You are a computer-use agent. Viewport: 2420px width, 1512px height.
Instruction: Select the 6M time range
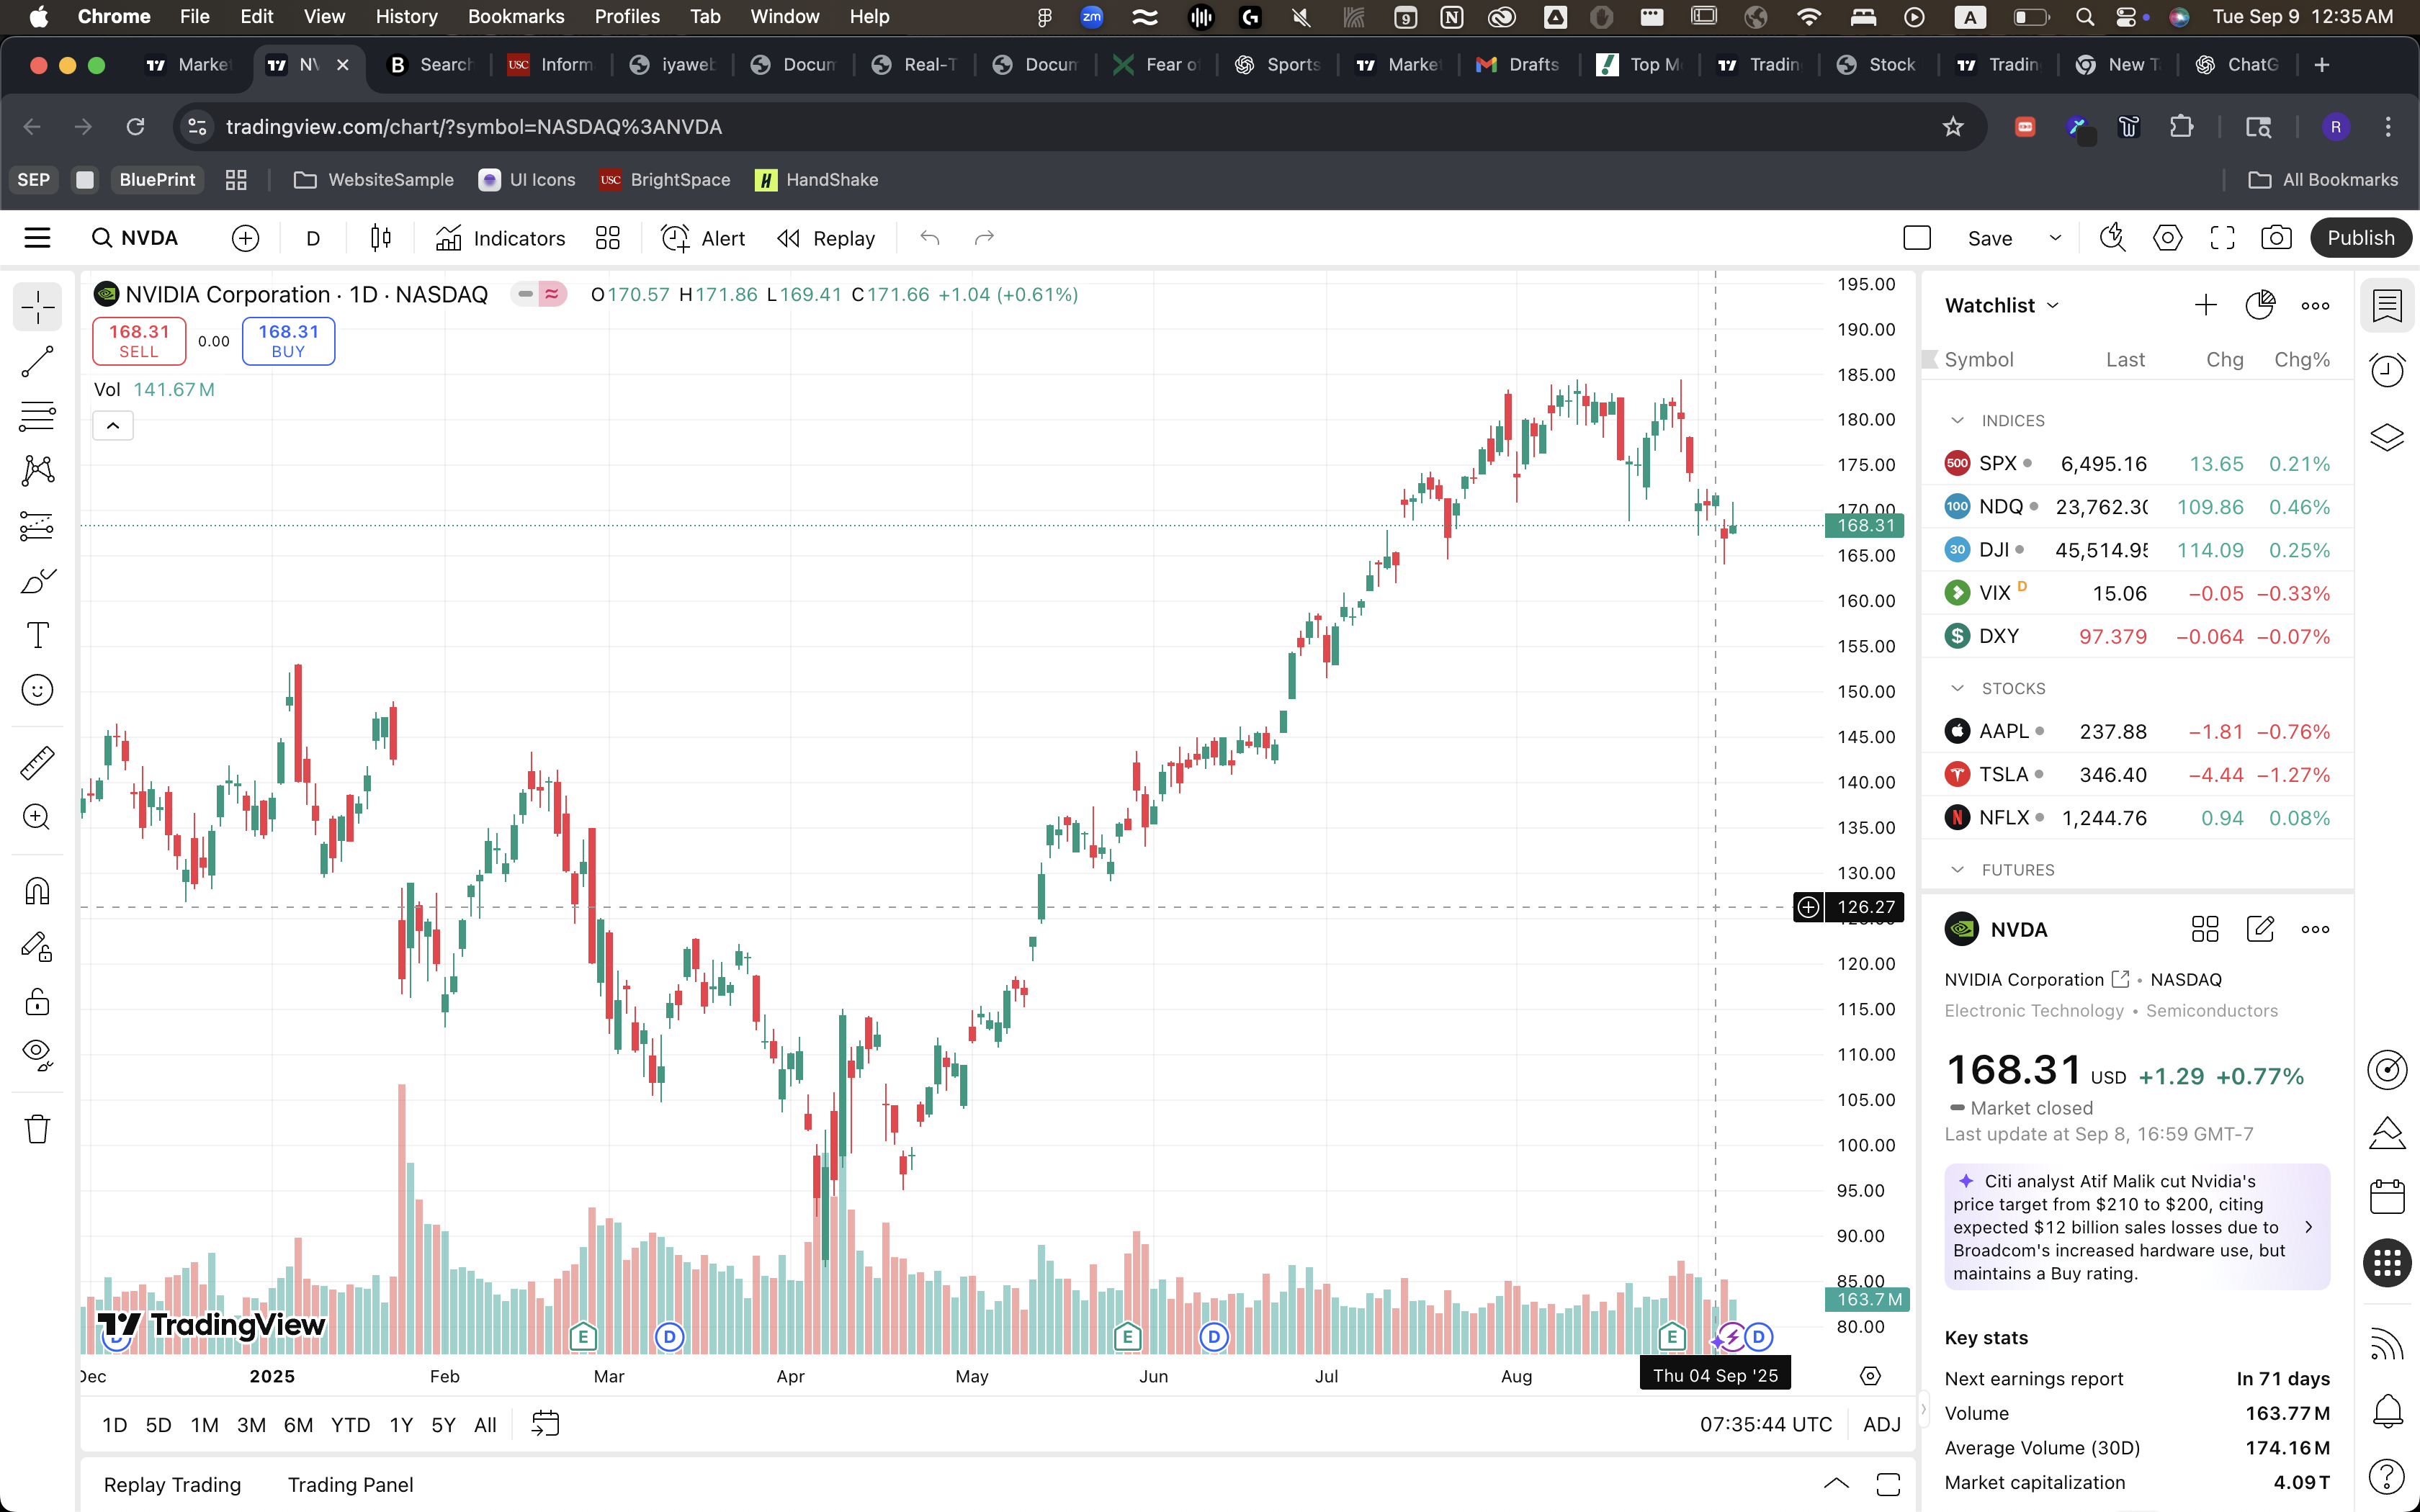298,1424
